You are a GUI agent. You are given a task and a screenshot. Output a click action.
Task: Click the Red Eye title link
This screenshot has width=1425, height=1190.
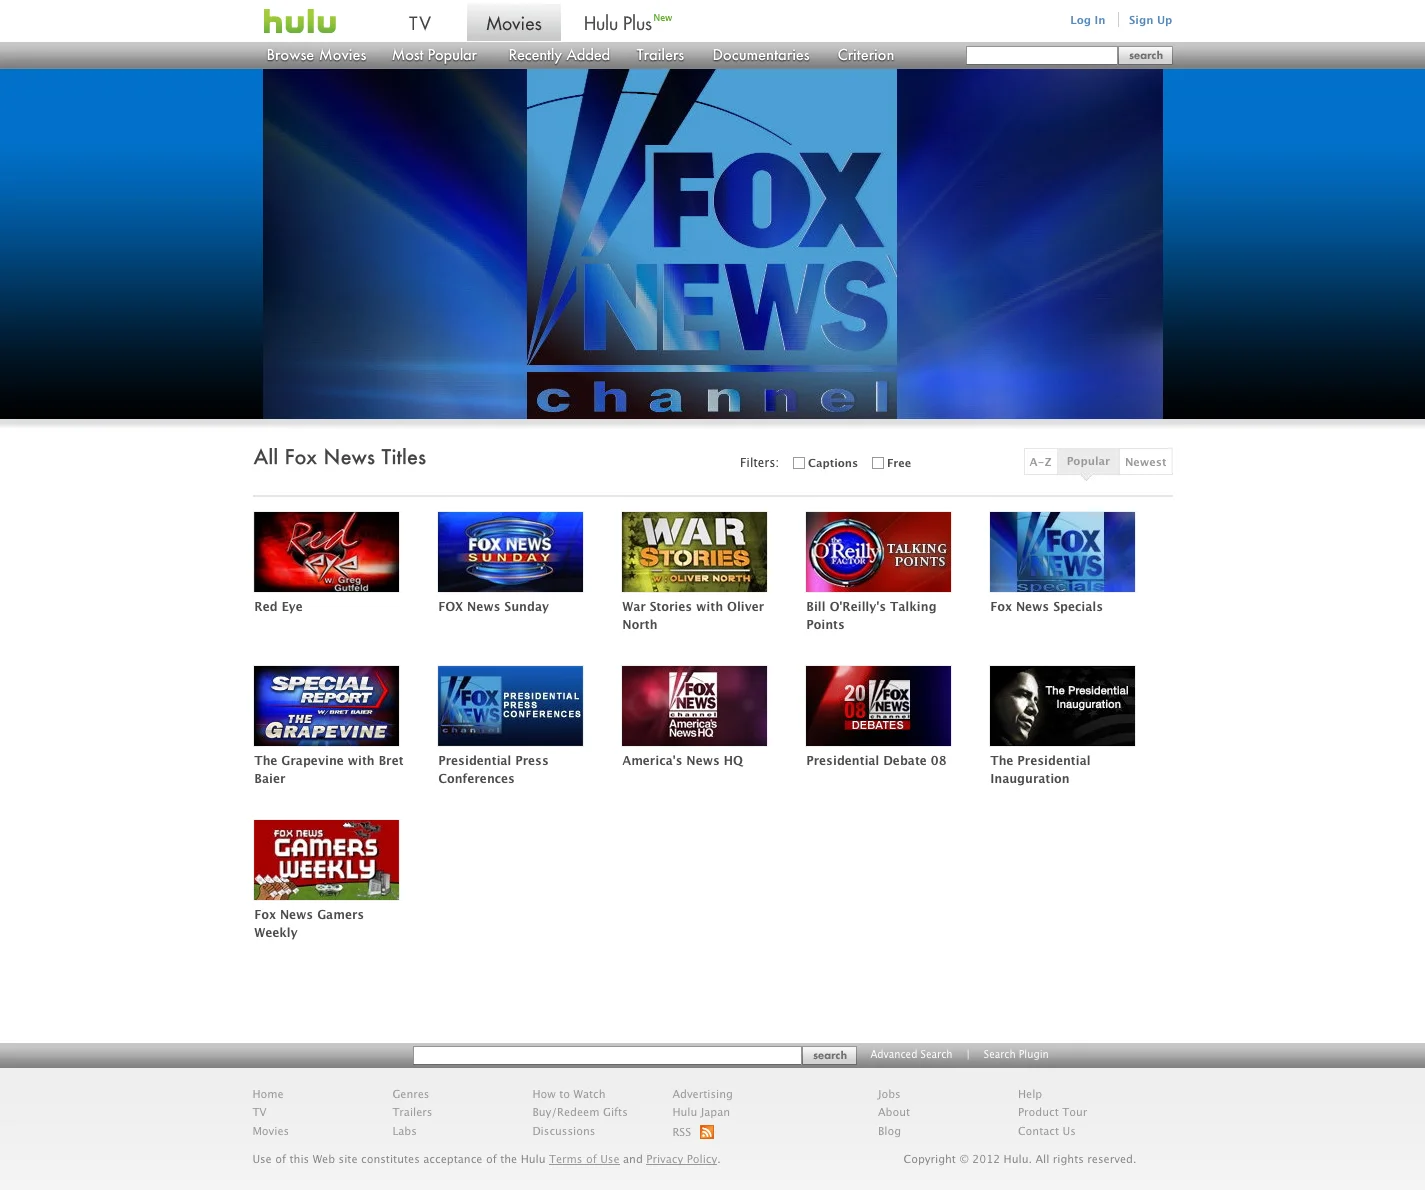tap(278, 607)
